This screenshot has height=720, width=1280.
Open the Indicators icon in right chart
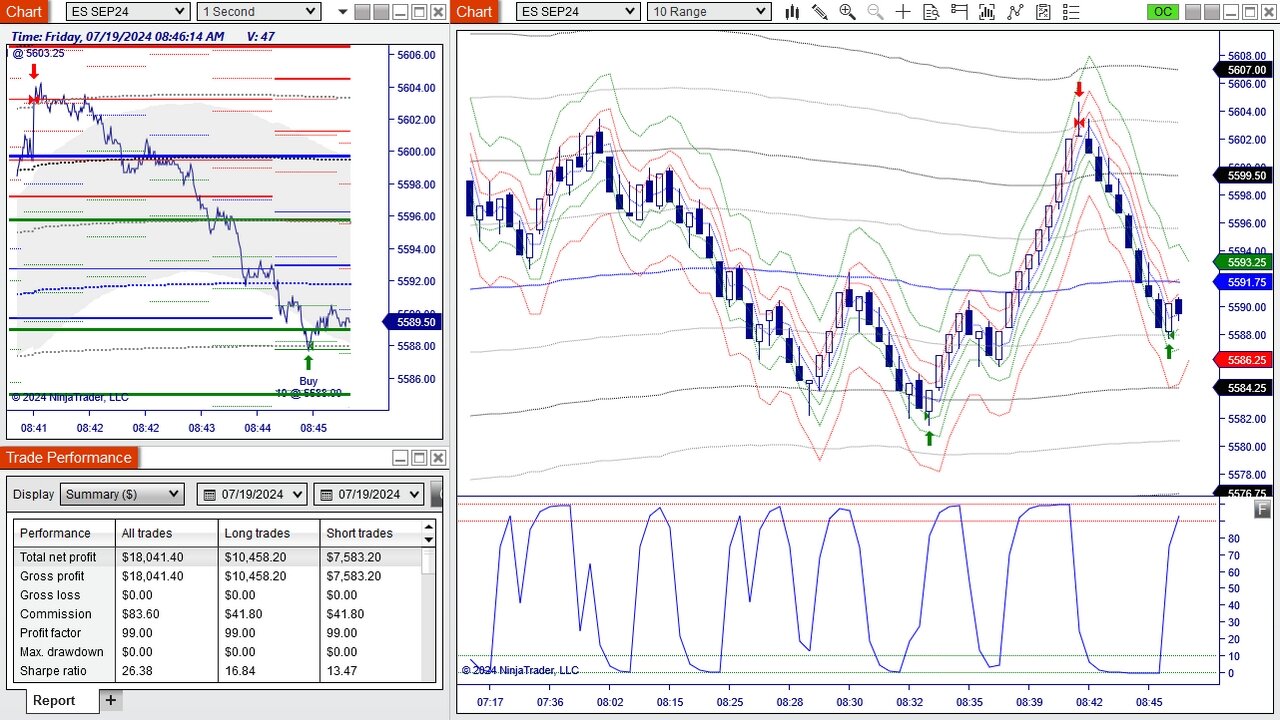pos(987,12)
